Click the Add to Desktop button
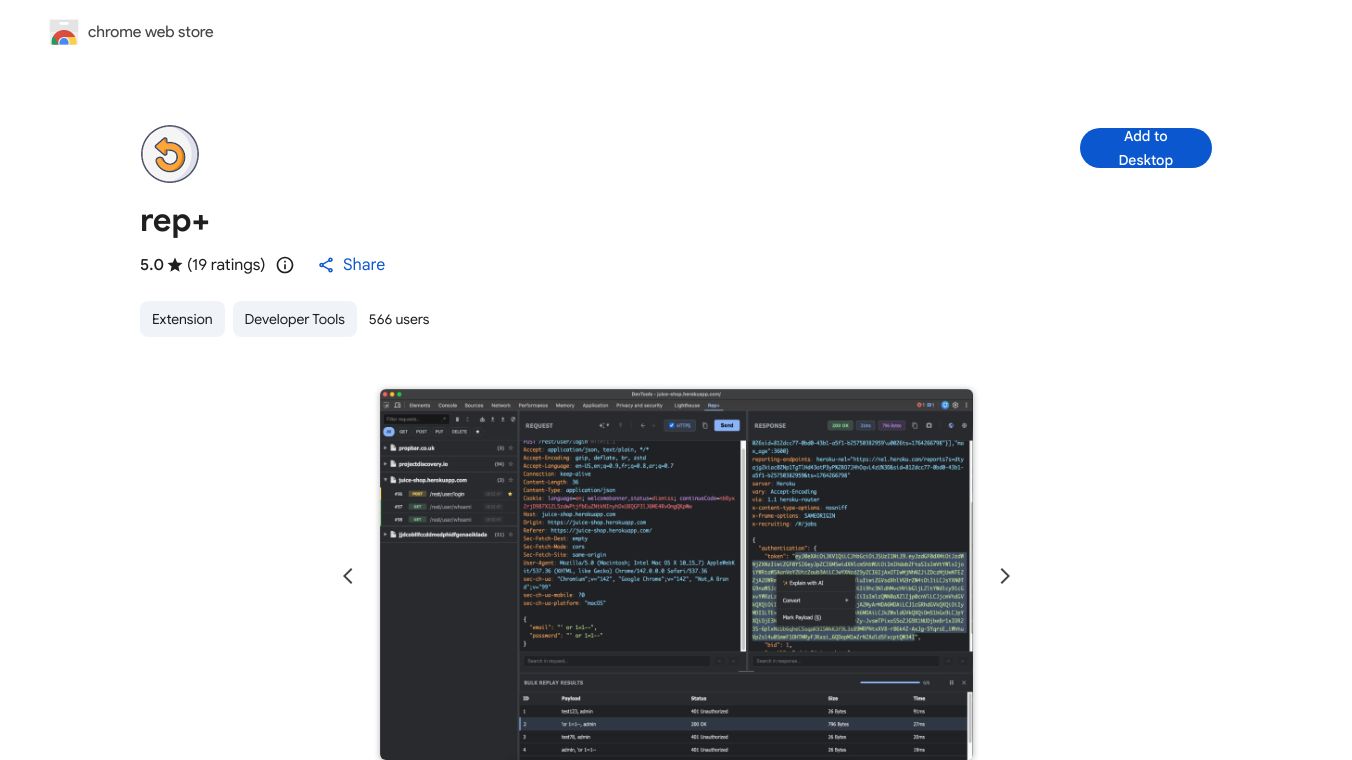This screenshot has width=1352, height=760. [x=1146, y=148]
